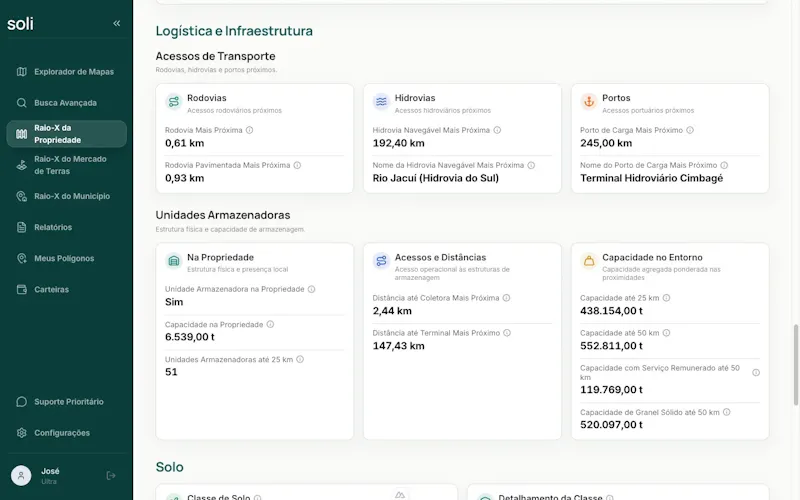
Task: Click the Hidrovias waves icon
Action: pyautogui.click(x=381, y=102)
